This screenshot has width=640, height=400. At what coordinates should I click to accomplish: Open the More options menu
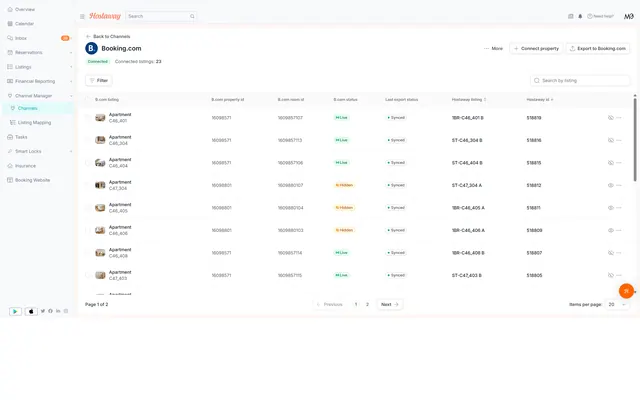tap(493, 49)
